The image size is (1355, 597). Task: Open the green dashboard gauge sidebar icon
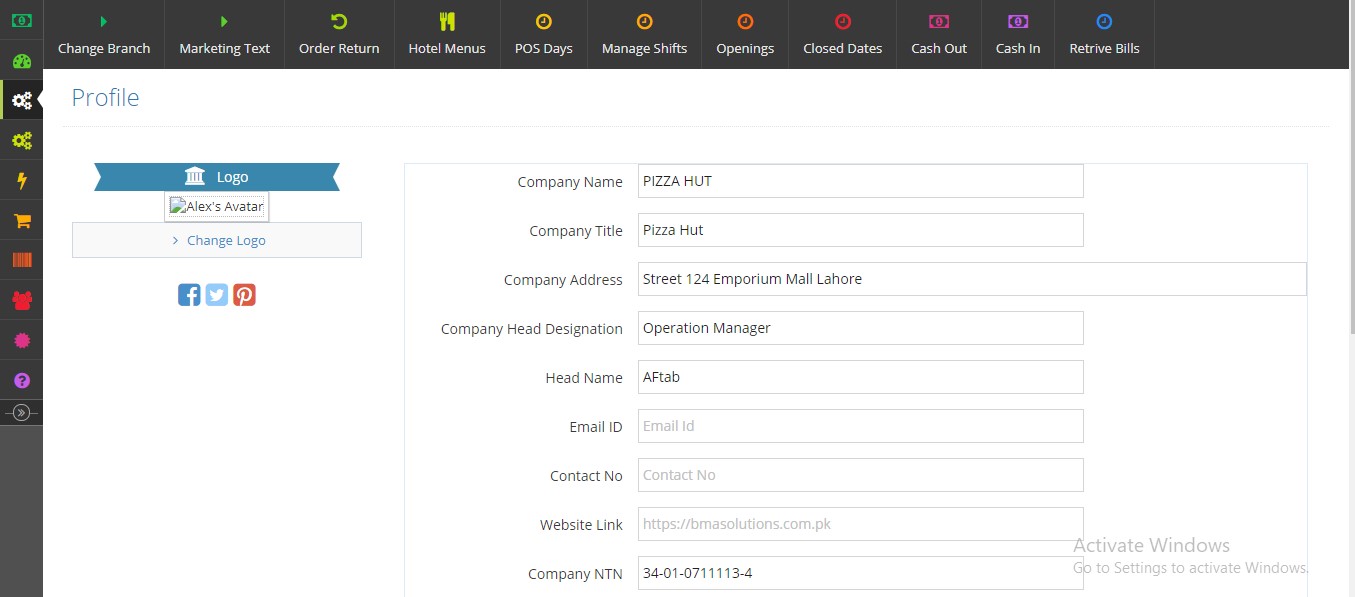click(x=21, y=60)
